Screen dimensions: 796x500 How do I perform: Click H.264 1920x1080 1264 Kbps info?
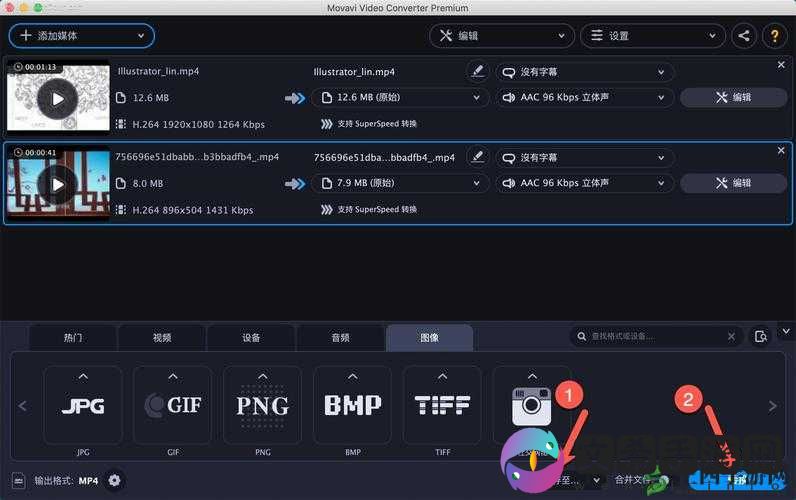(198, 124)
